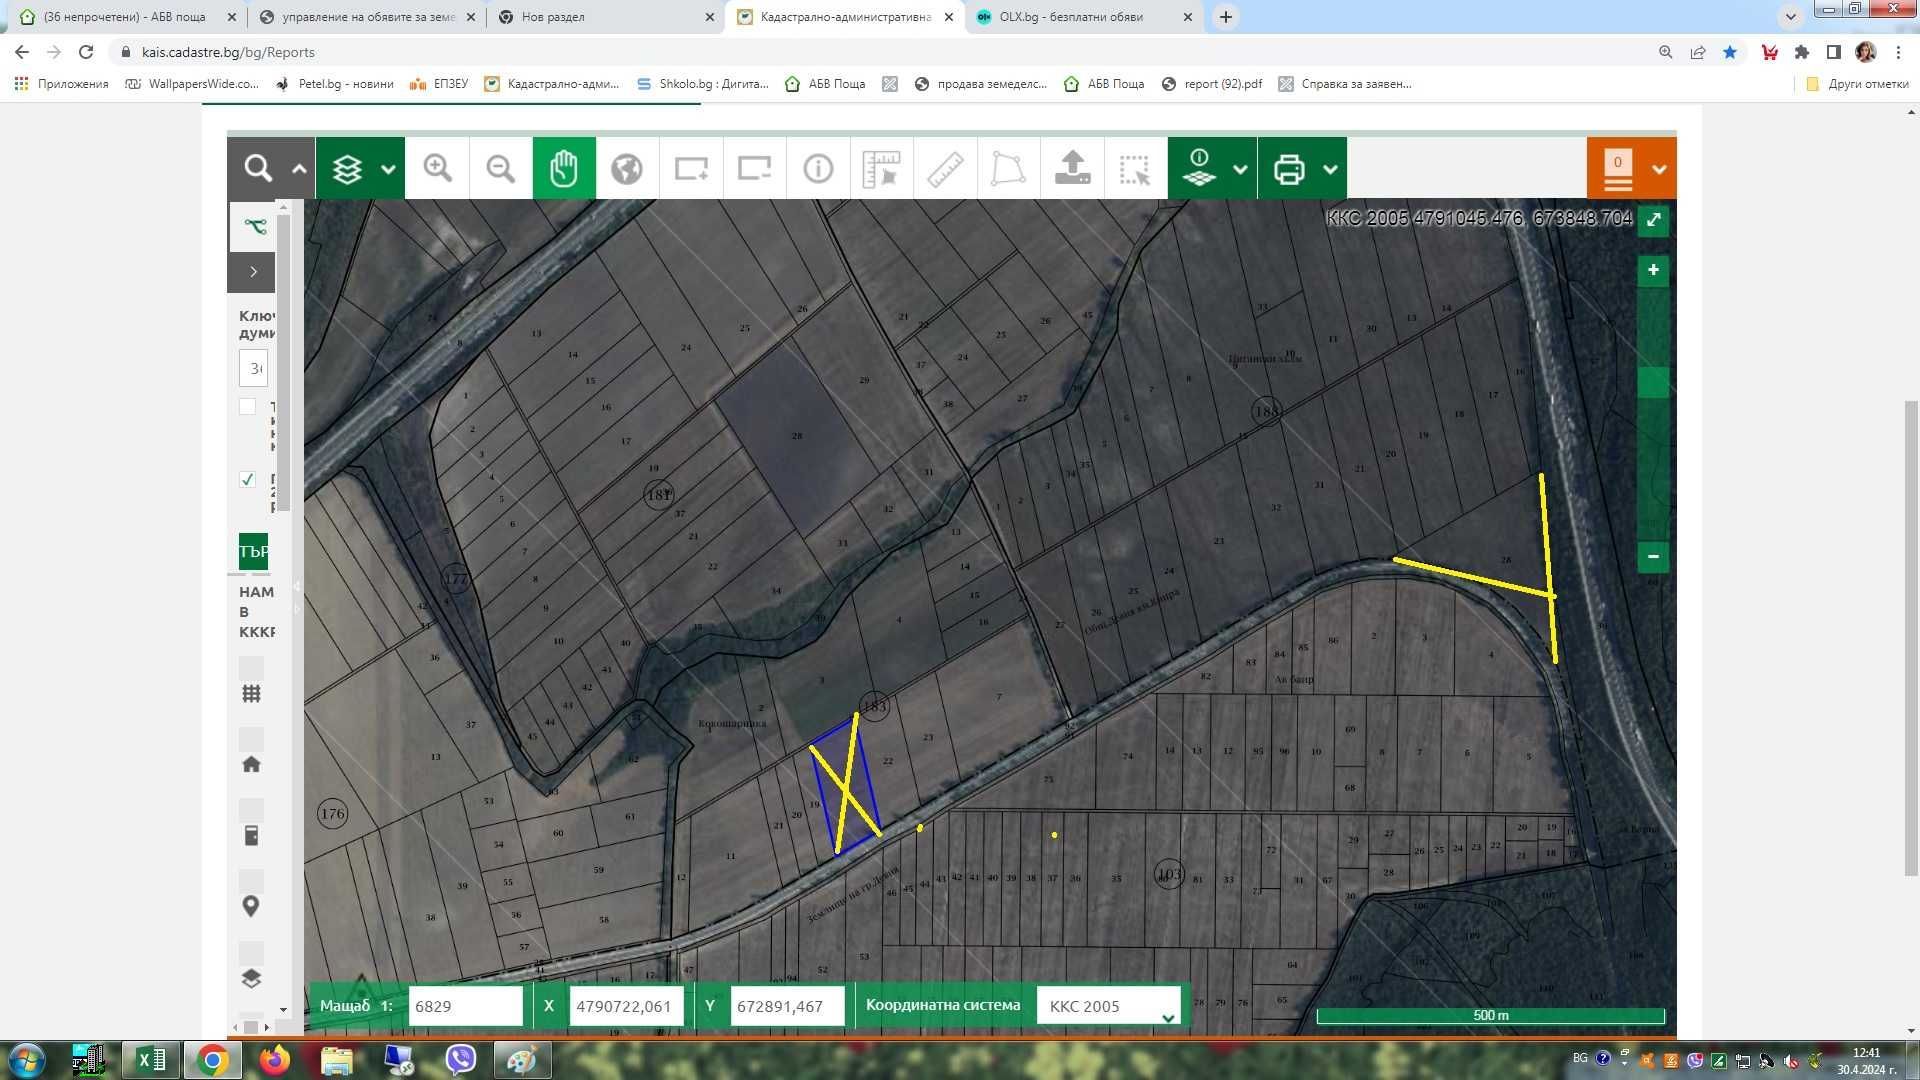Tick the unchecked search option checkbox

click(248, 407)
